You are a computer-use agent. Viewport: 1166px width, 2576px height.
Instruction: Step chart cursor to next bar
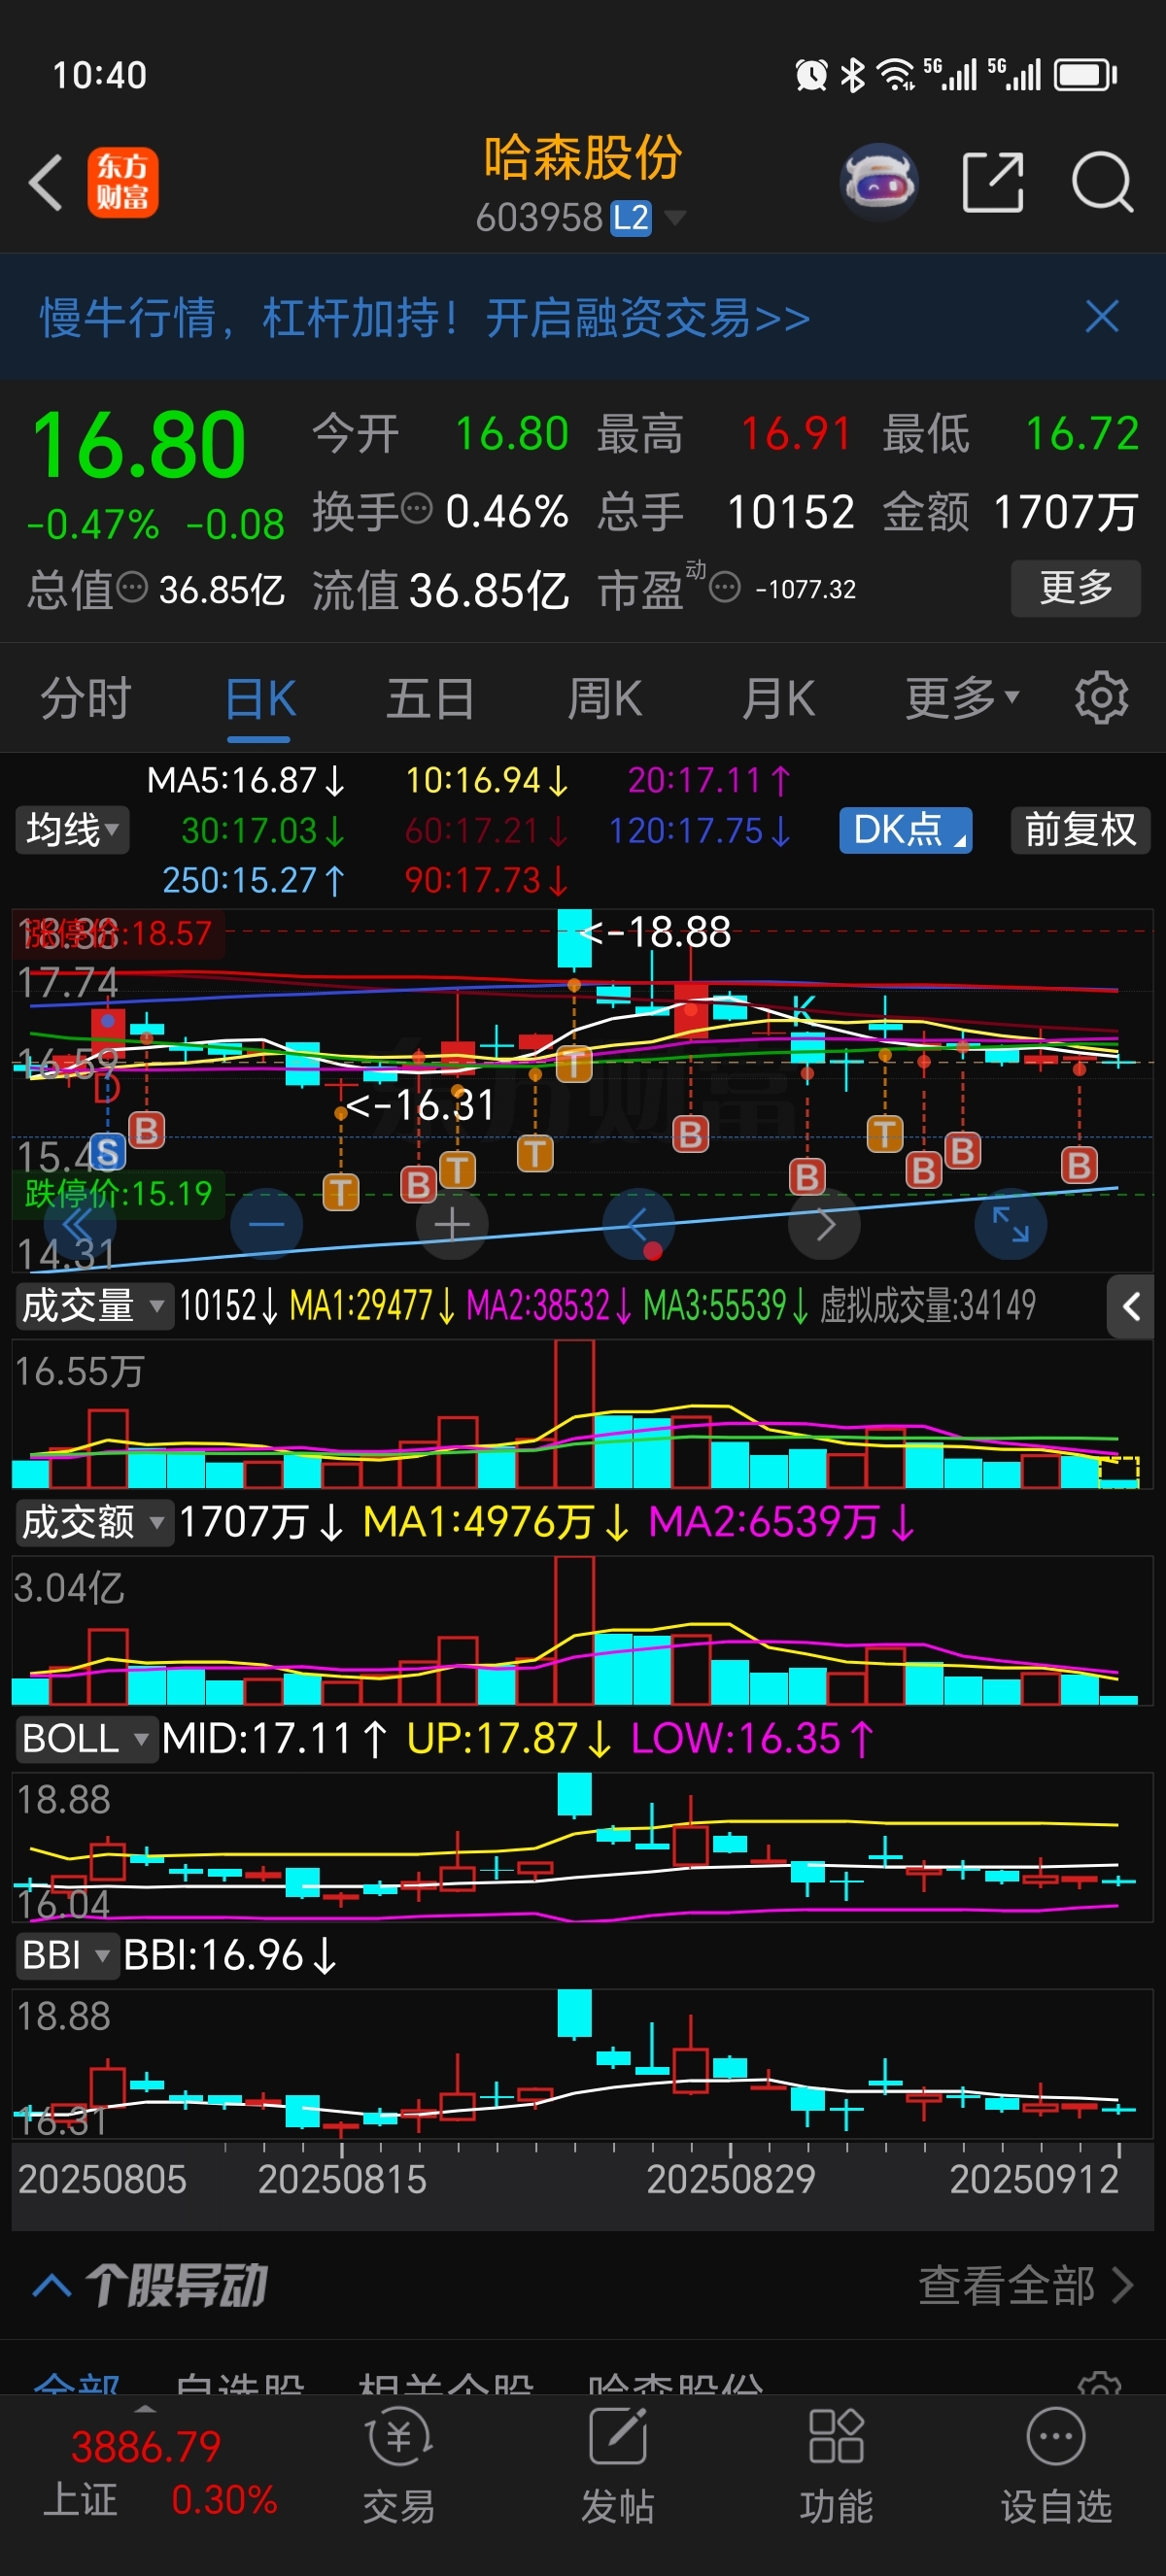824,1223
